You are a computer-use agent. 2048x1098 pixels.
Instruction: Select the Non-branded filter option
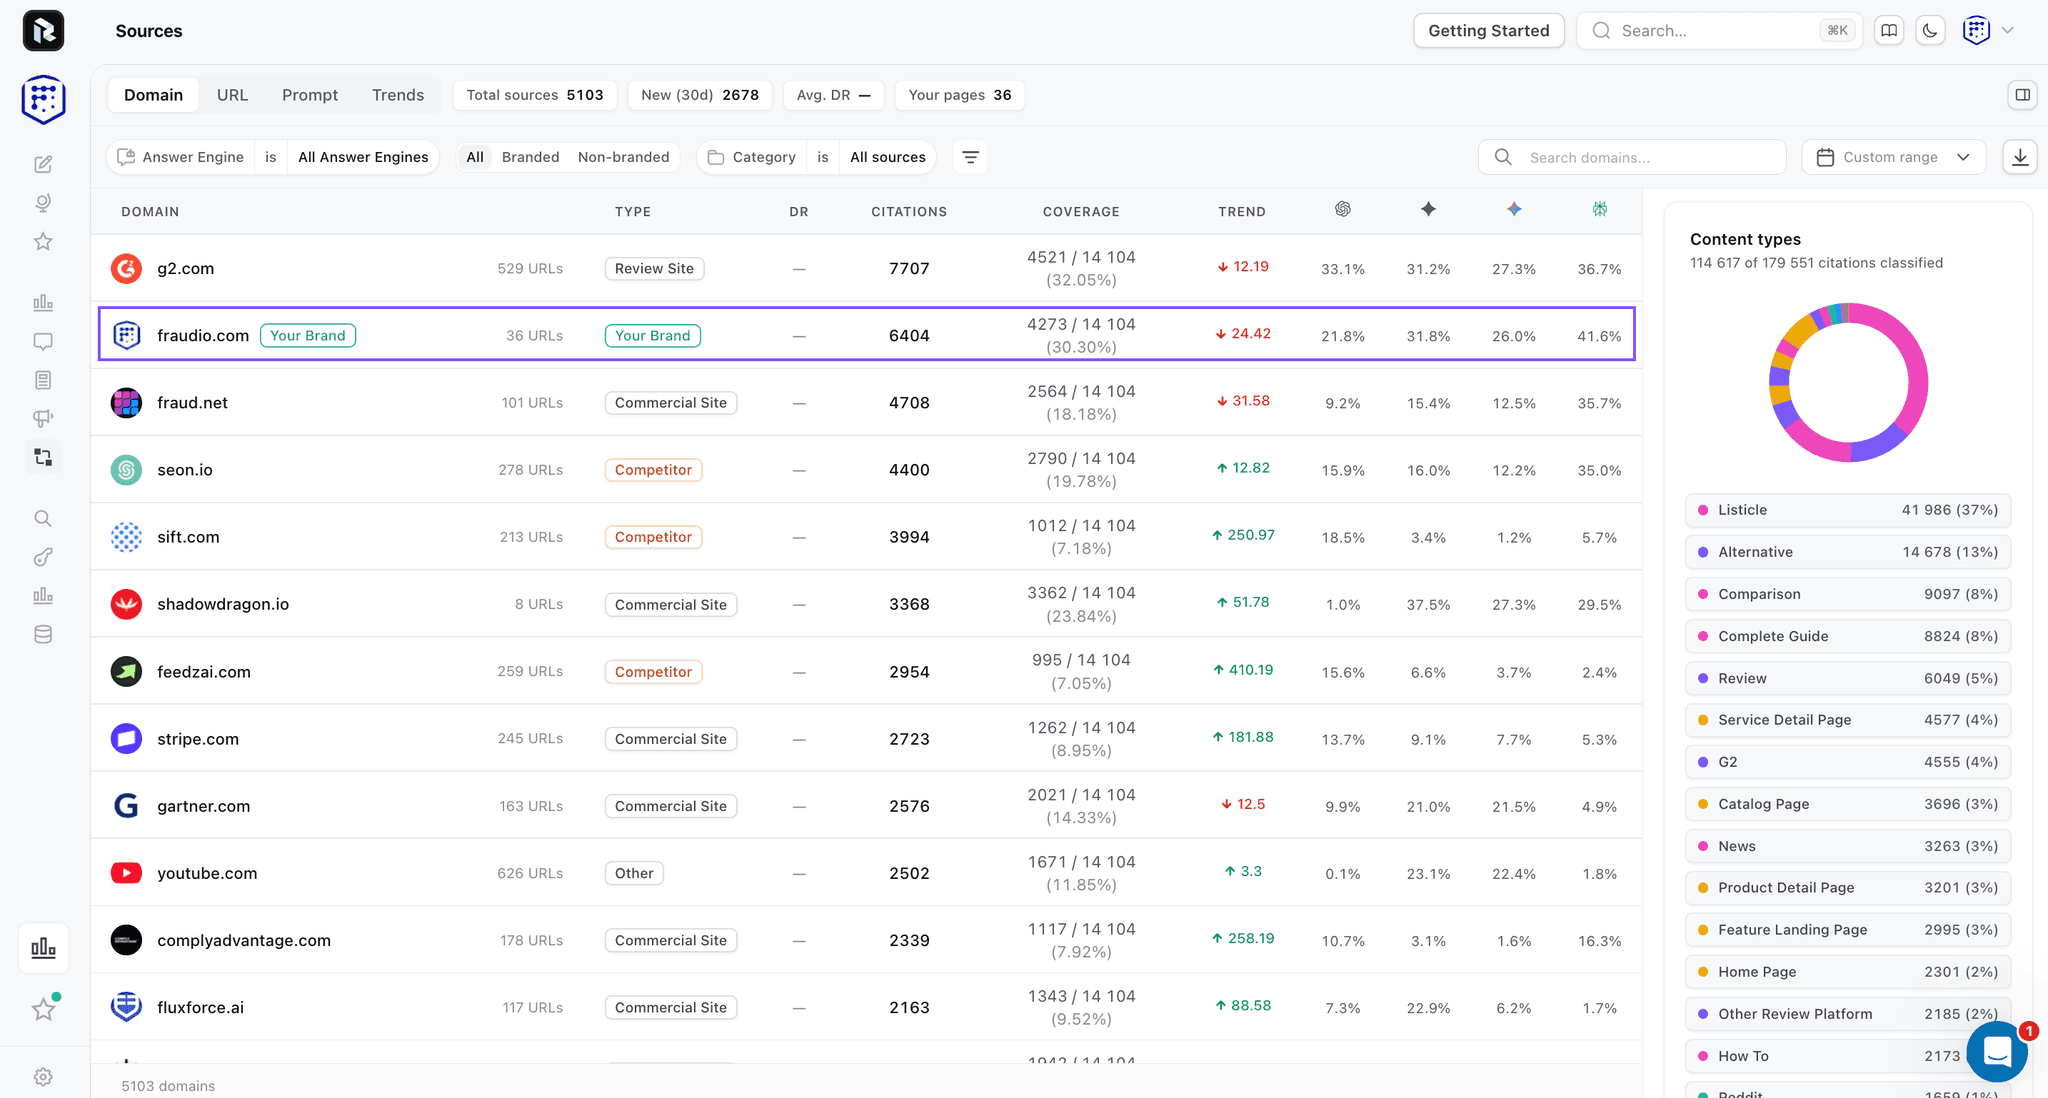tap(623, 157)
